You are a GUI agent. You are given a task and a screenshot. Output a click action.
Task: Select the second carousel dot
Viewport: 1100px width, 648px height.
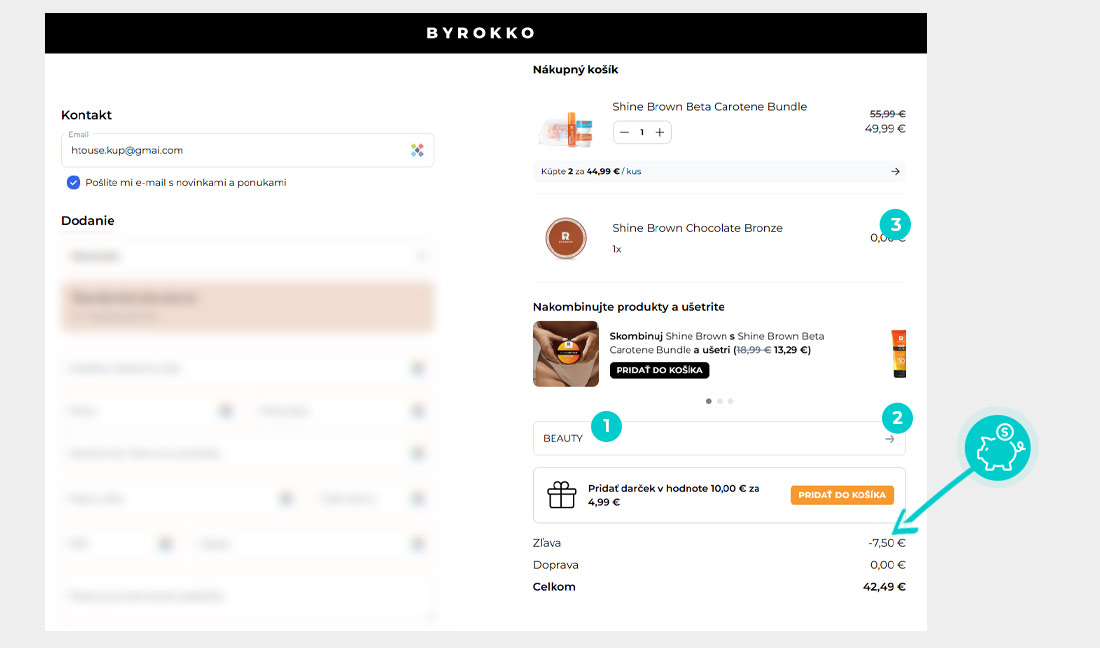click(x=720, y=401)
